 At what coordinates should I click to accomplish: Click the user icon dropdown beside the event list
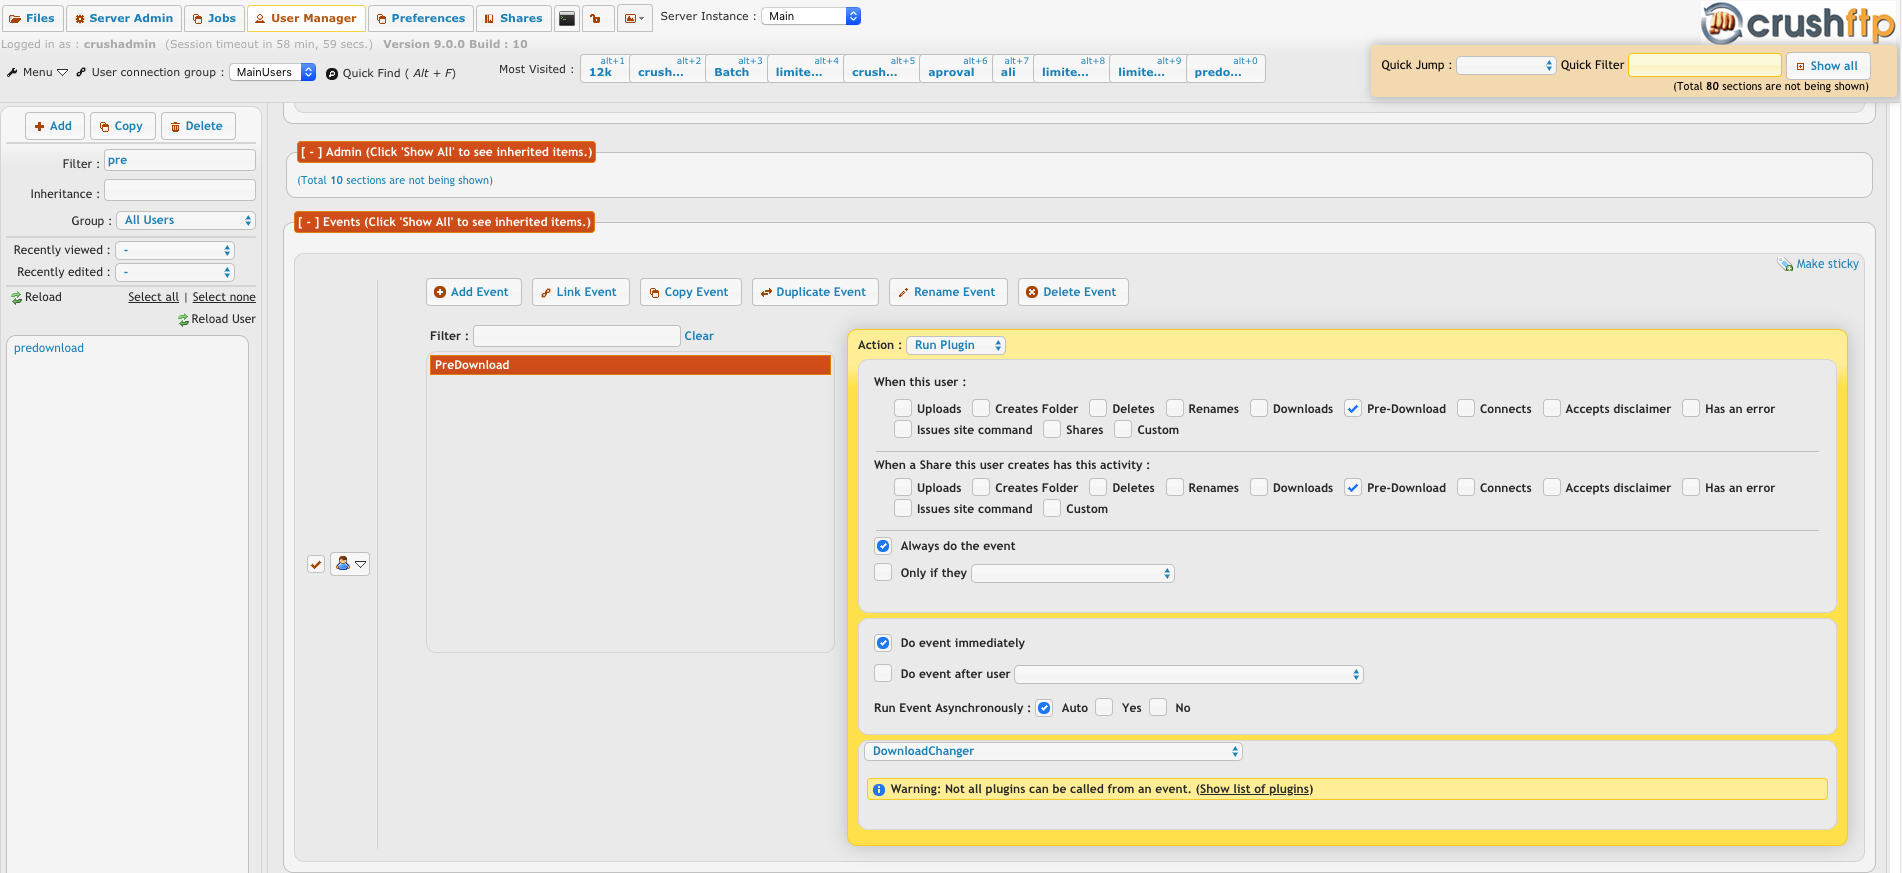tap(350, 564)
